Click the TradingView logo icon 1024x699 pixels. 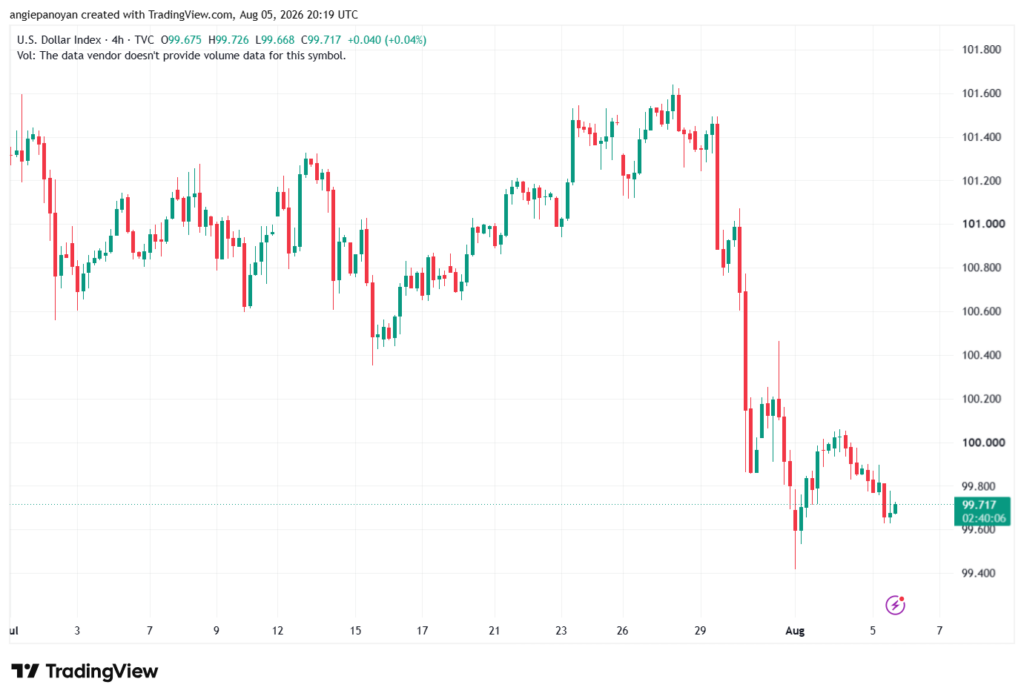25,671
